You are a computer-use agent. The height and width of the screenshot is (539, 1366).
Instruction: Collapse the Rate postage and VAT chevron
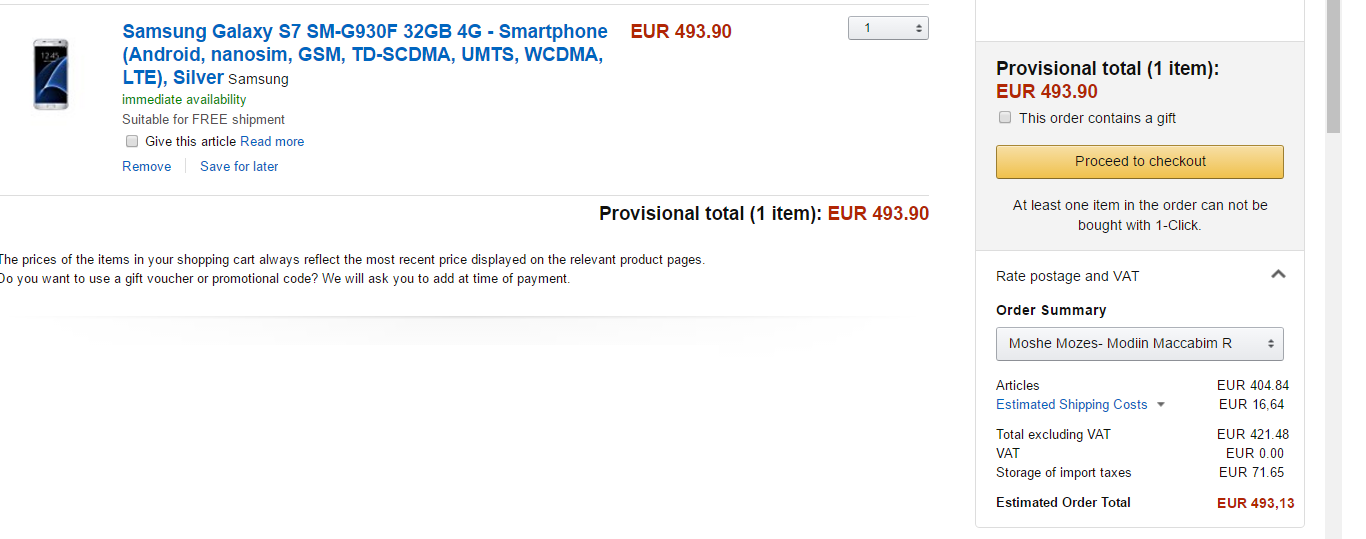click(x=1278, y=275)
